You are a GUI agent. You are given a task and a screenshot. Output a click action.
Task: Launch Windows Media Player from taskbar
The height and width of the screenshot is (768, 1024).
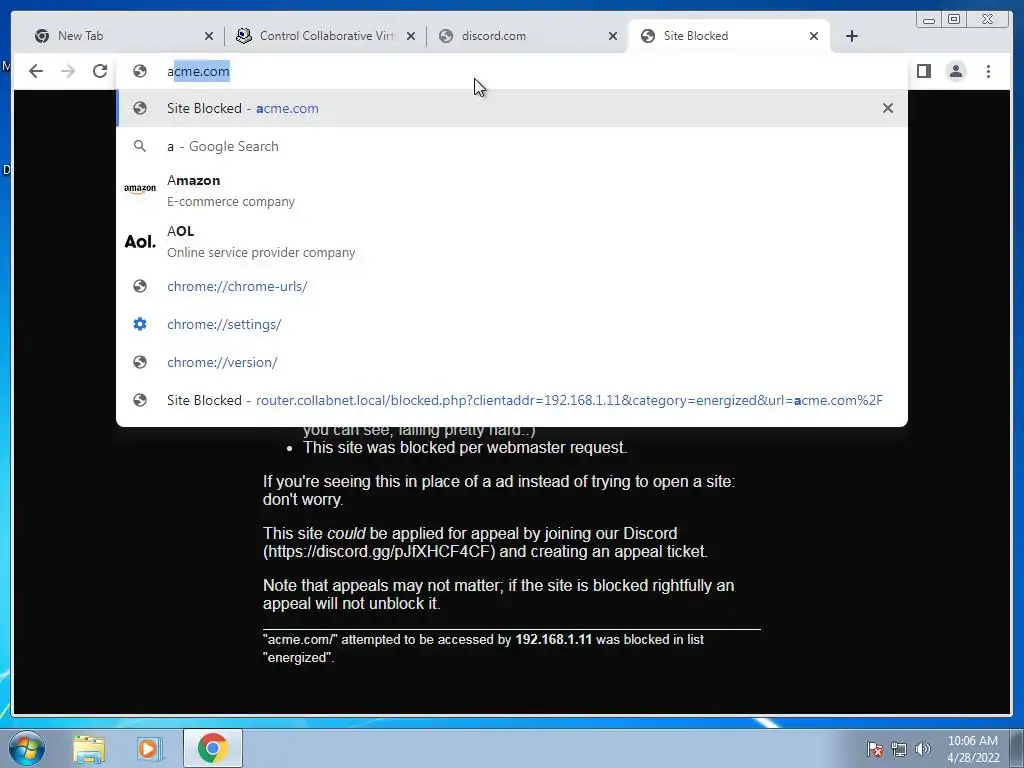click(148, 748)
